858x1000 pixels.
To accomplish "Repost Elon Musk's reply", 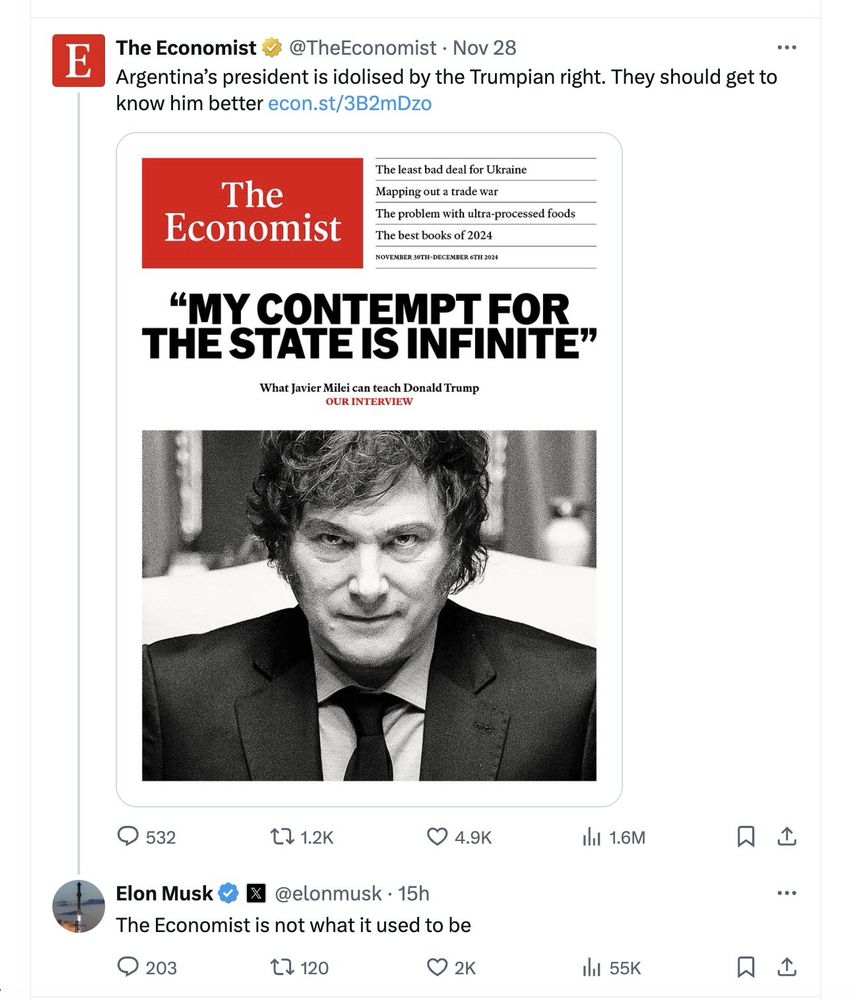I will click(x=299, y=967).
